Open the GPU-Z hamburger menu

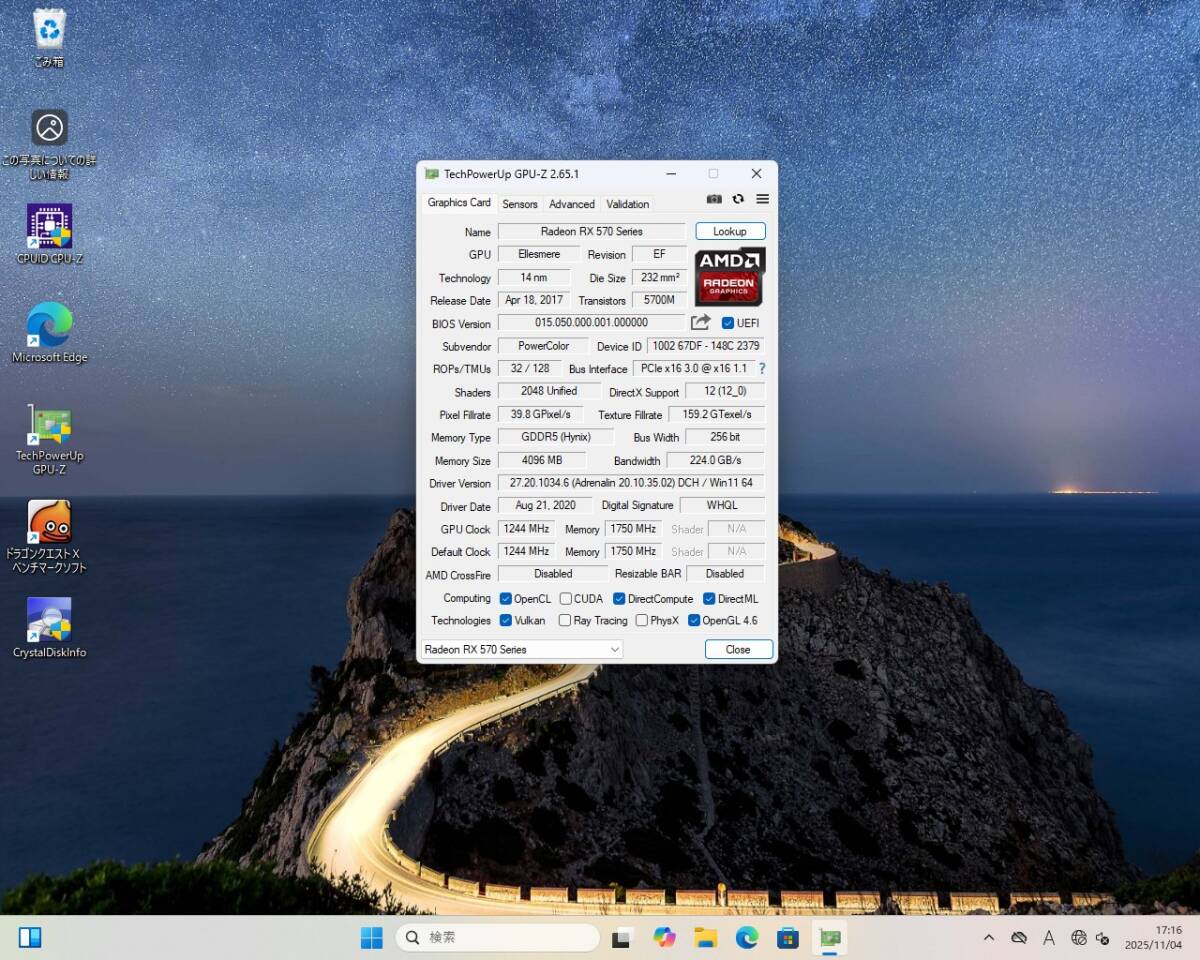pyautogui.click(x=762, y=200)
